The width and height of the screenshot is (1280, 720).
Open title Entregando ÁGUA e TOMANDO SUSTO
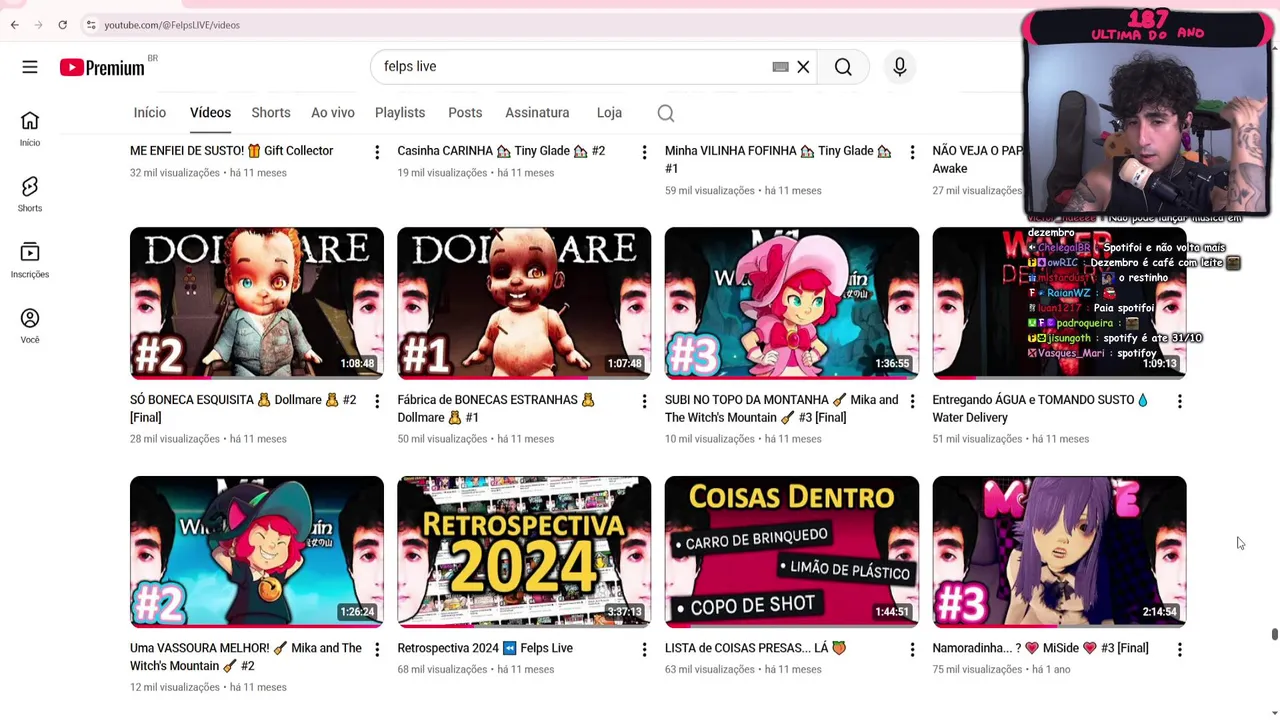(1040, 408)
